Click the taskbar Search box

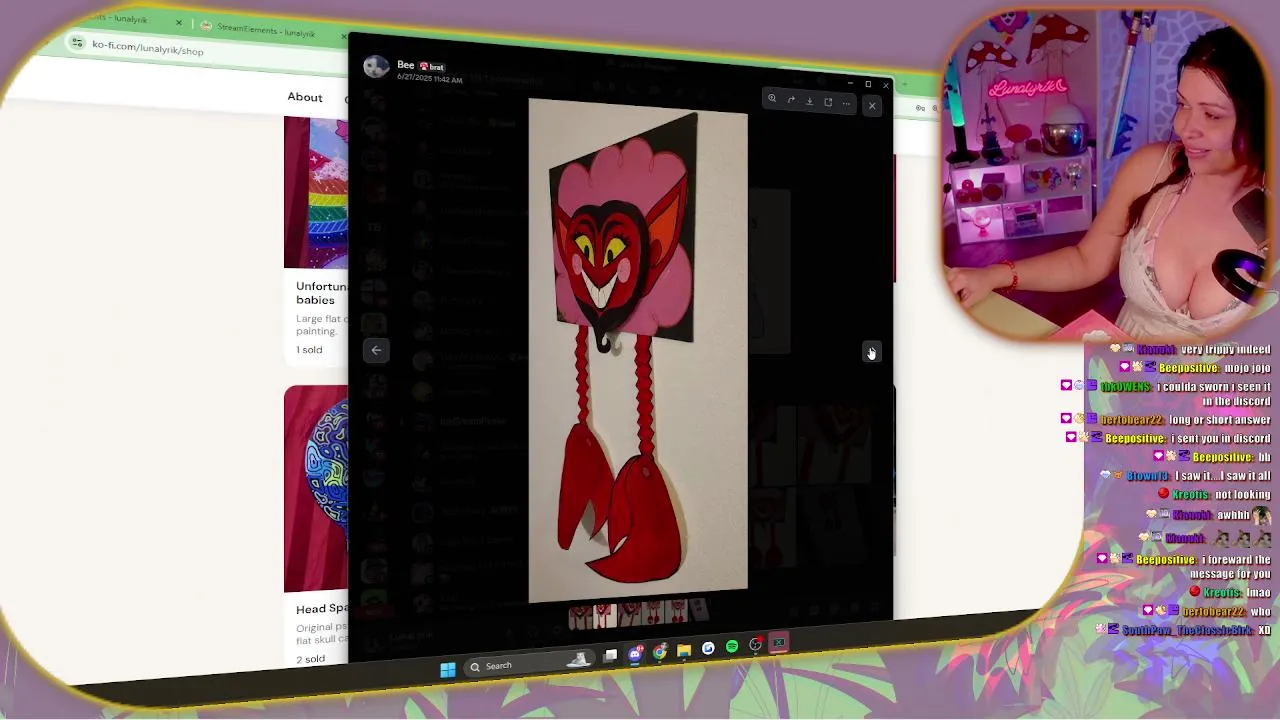click(x=529, y=663)
